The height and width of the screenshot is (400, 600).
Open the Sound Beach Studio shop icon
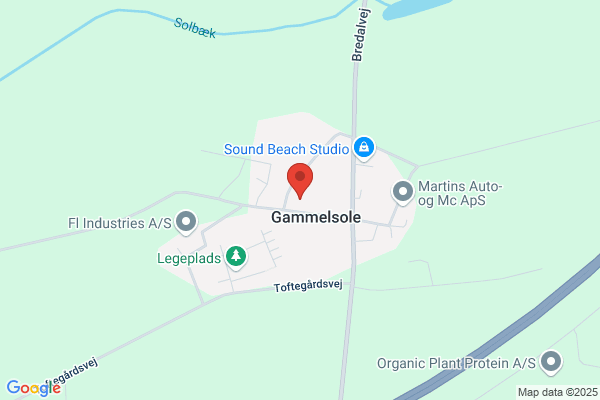(x=364, y=147)
